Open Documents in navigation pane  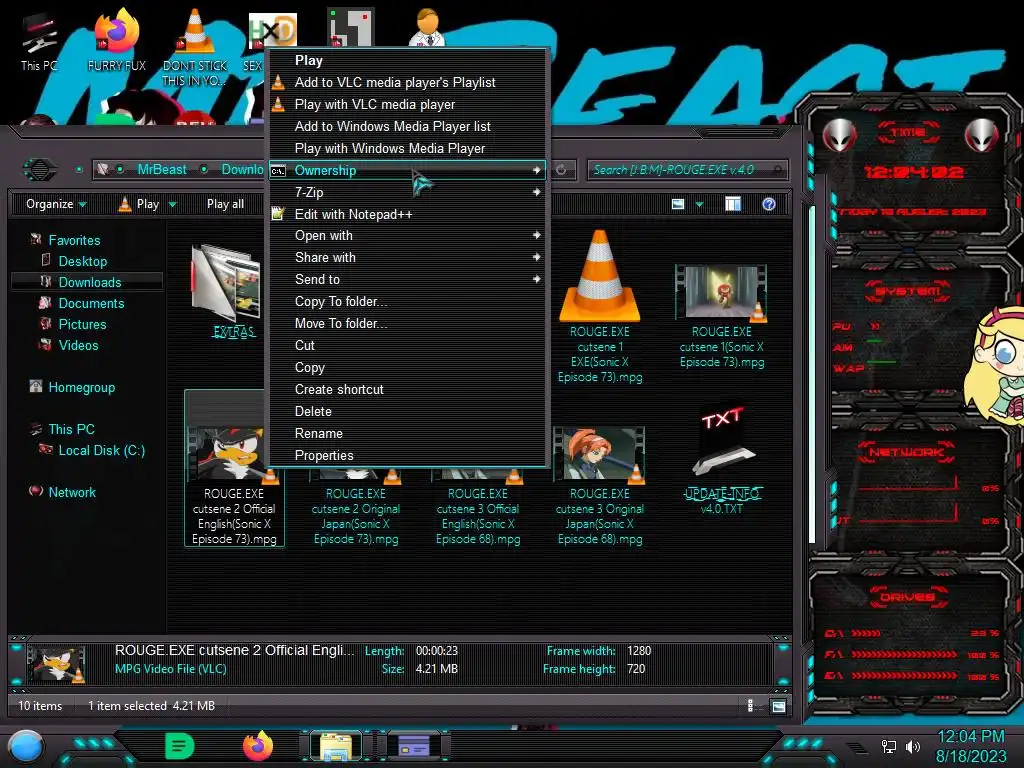pos(91,304)
